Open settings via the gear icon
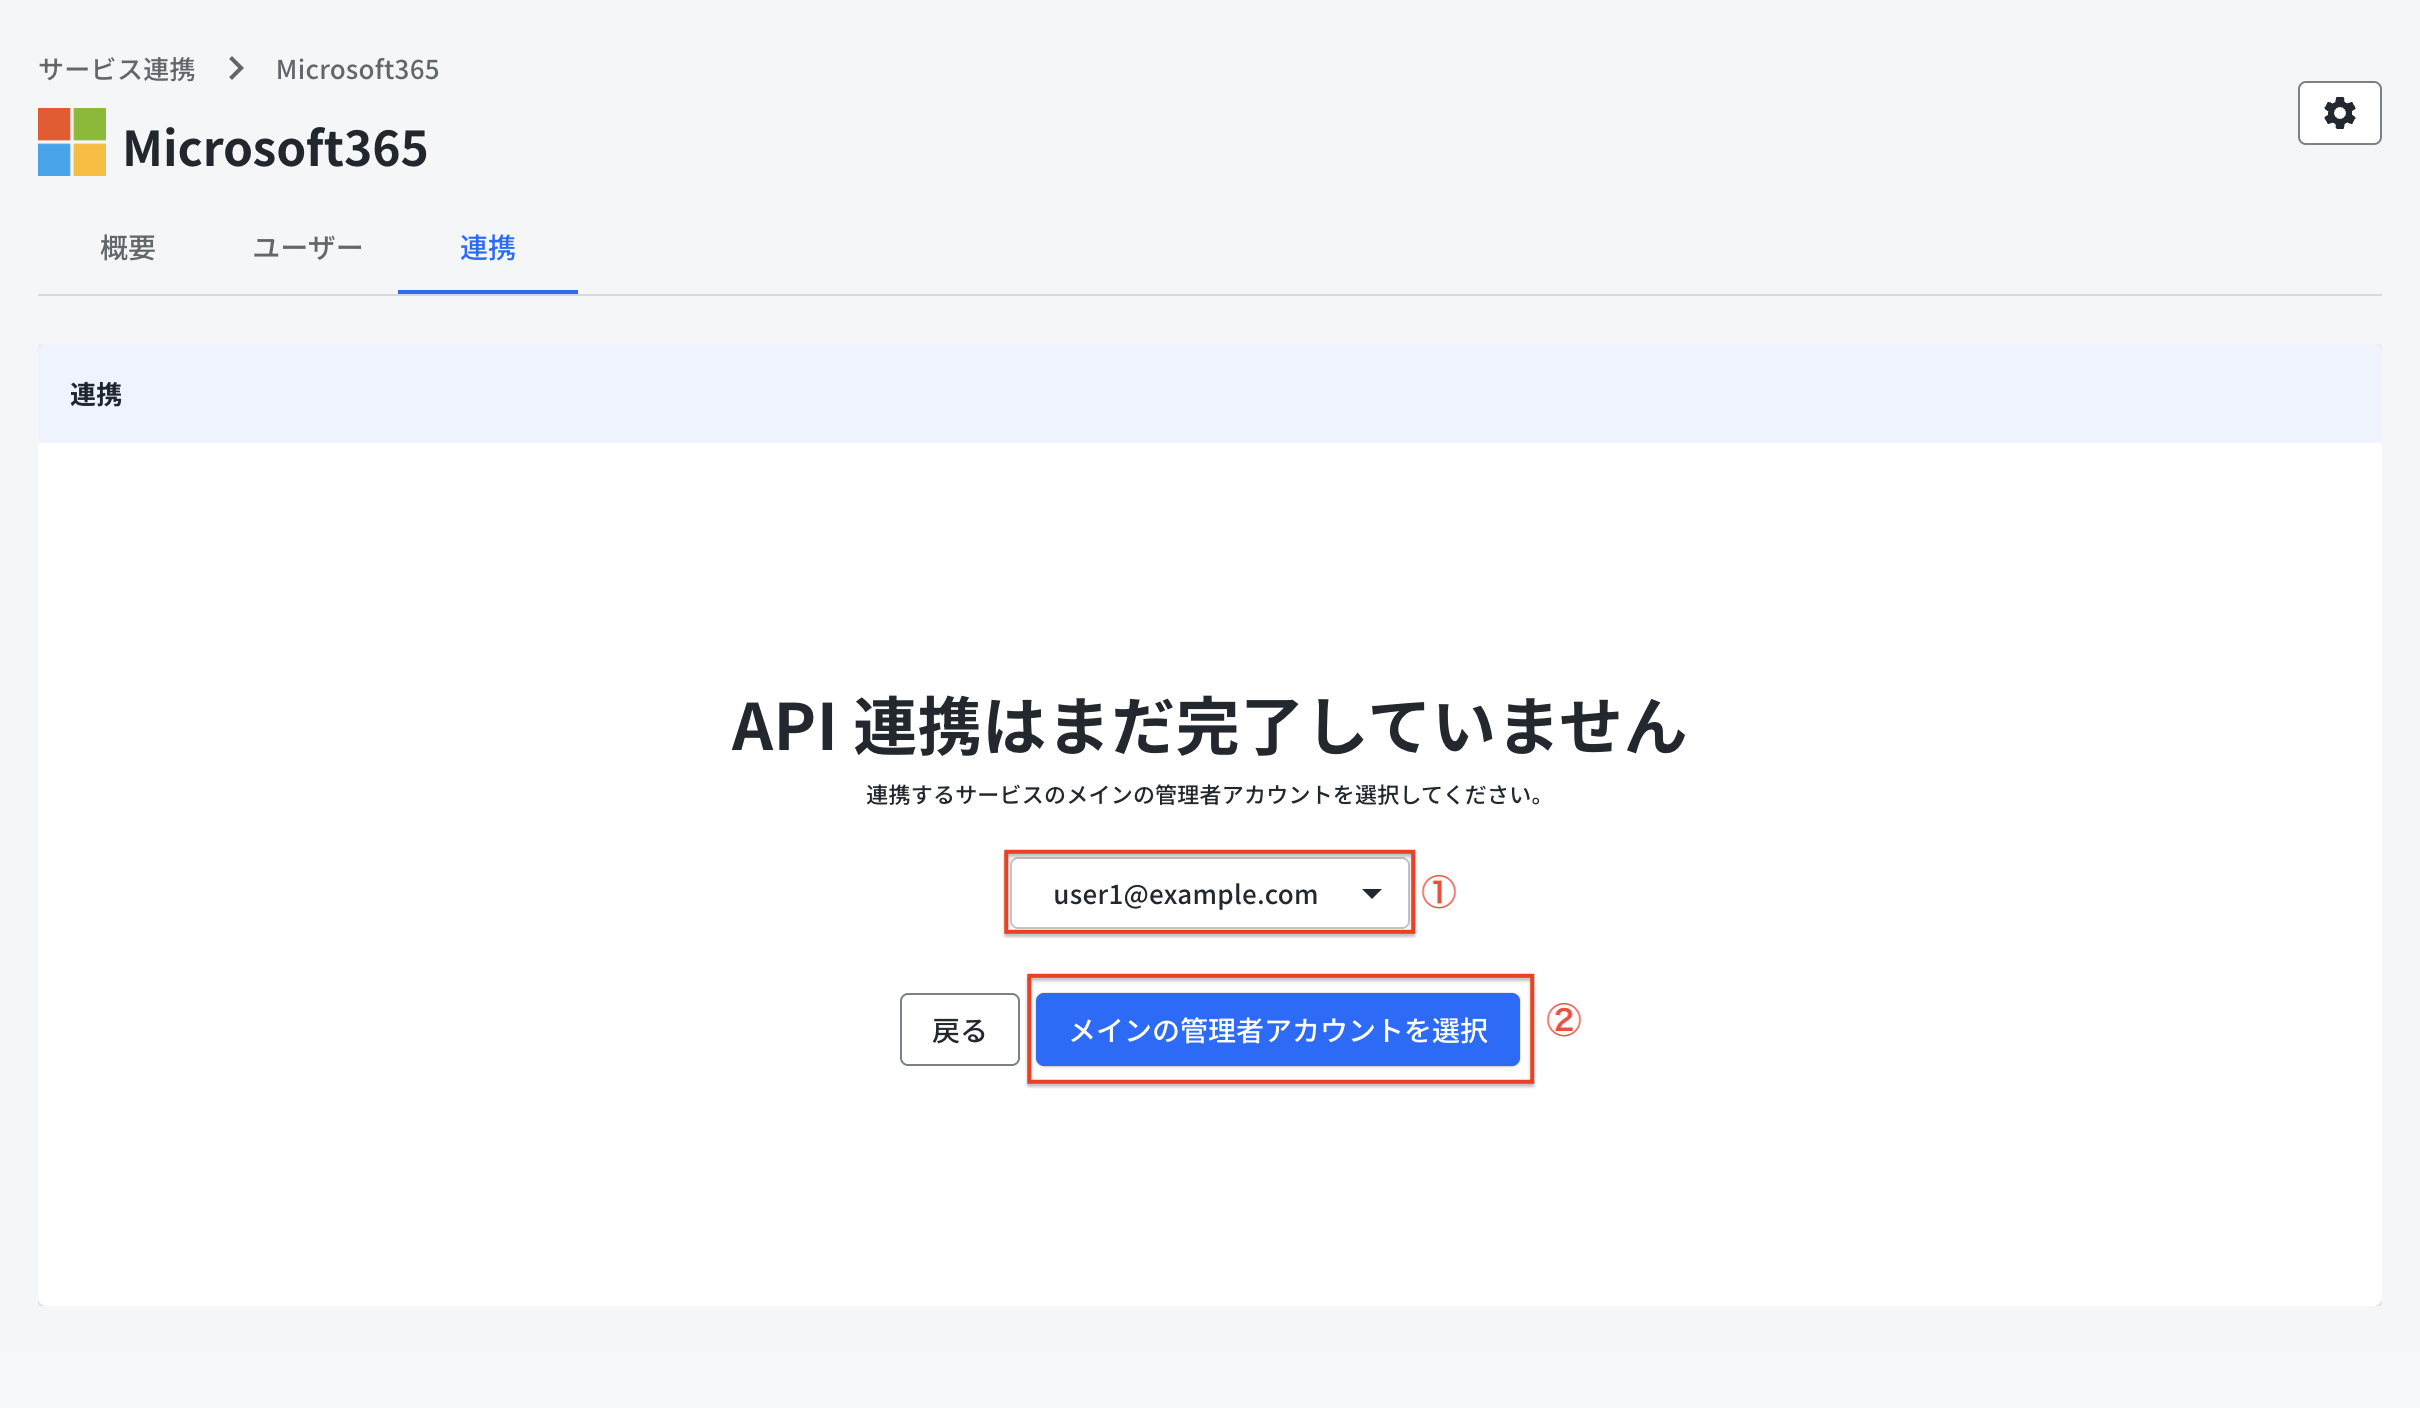The width and height of the screenshot is (2420, 1408). click(x=2339, y=113)
